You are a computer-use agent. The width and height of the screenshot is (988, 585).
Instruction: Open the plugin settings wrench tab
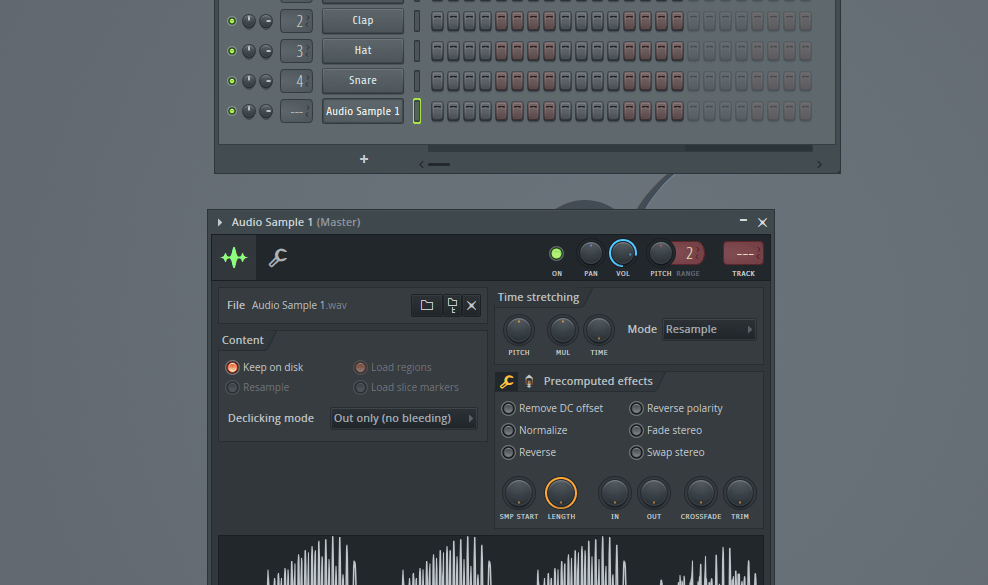click(278, 257)
